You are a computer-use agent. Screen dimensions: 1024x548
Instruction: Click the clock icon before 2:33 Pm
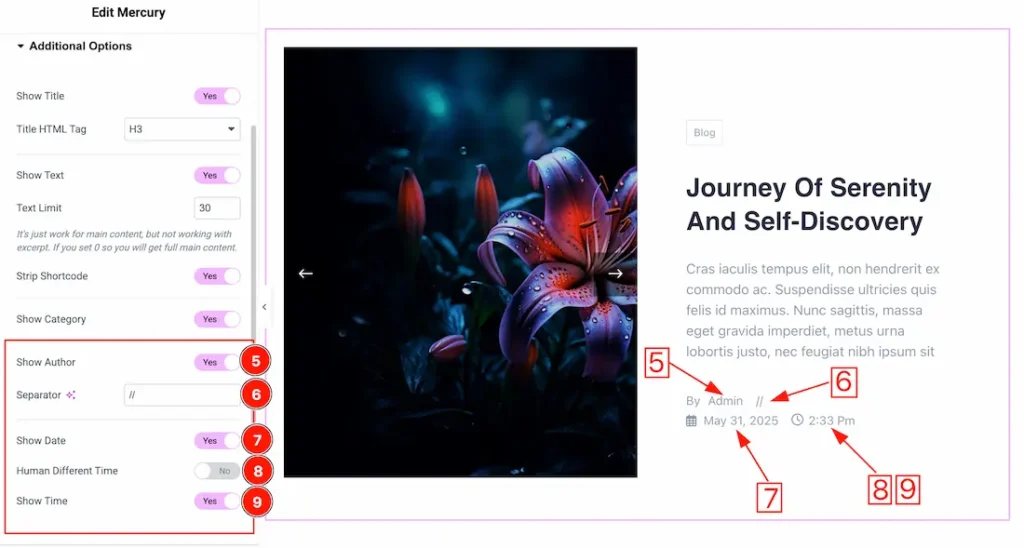(x=797, y=420)
